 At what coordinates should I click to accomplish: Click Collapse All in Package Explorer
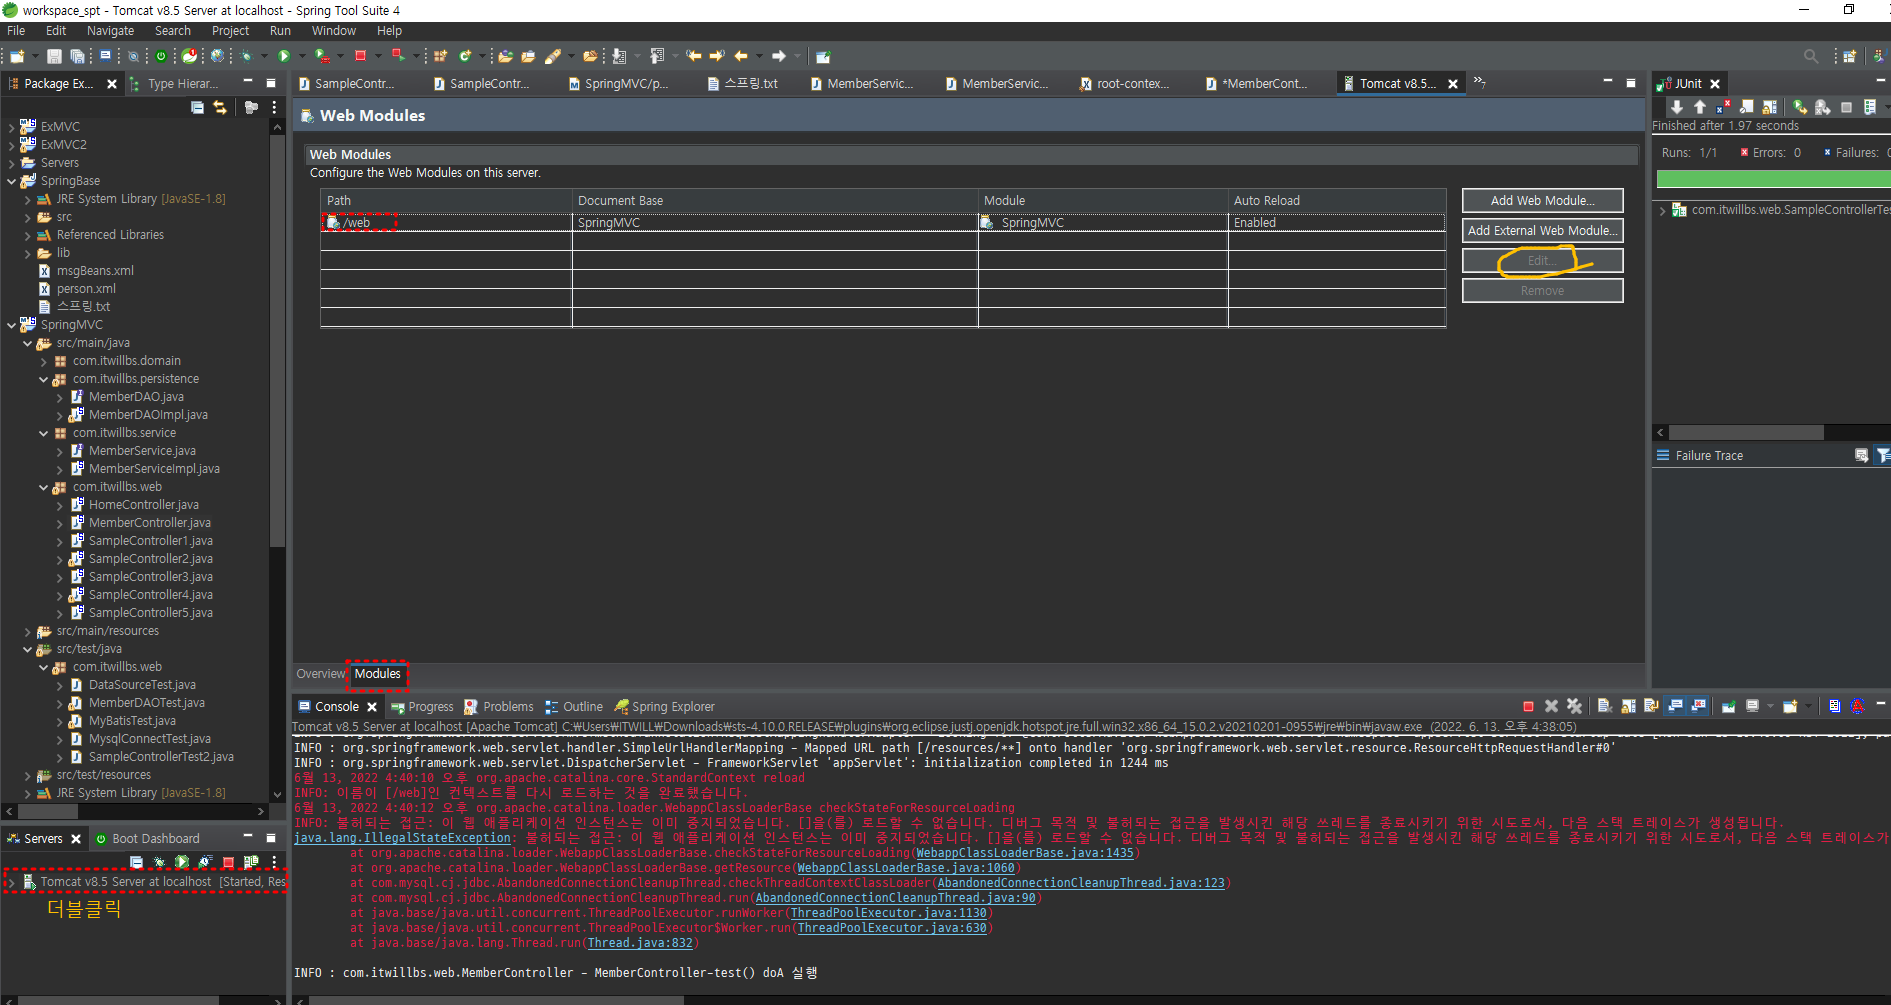[197, 107]
